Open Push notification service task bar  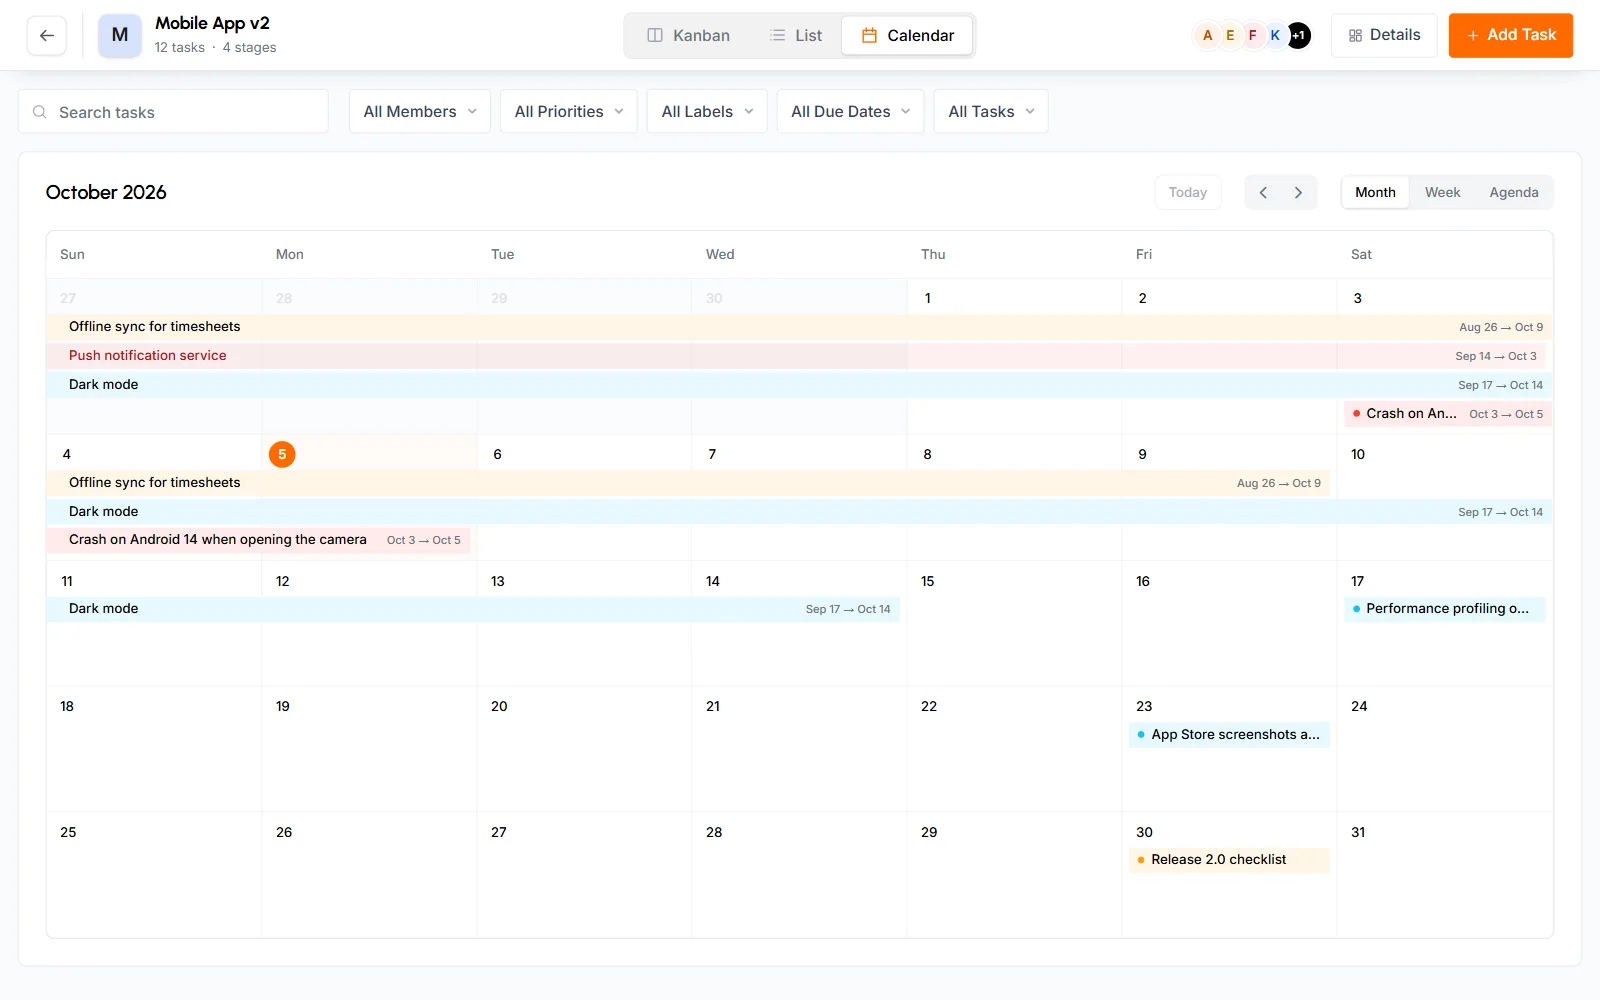click(x=796, y=356)
